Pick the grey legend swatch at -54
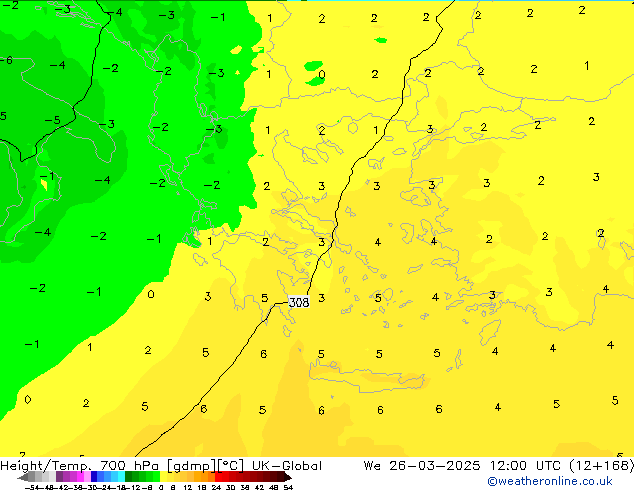This screenshot has height=490, width=634. 32,476
